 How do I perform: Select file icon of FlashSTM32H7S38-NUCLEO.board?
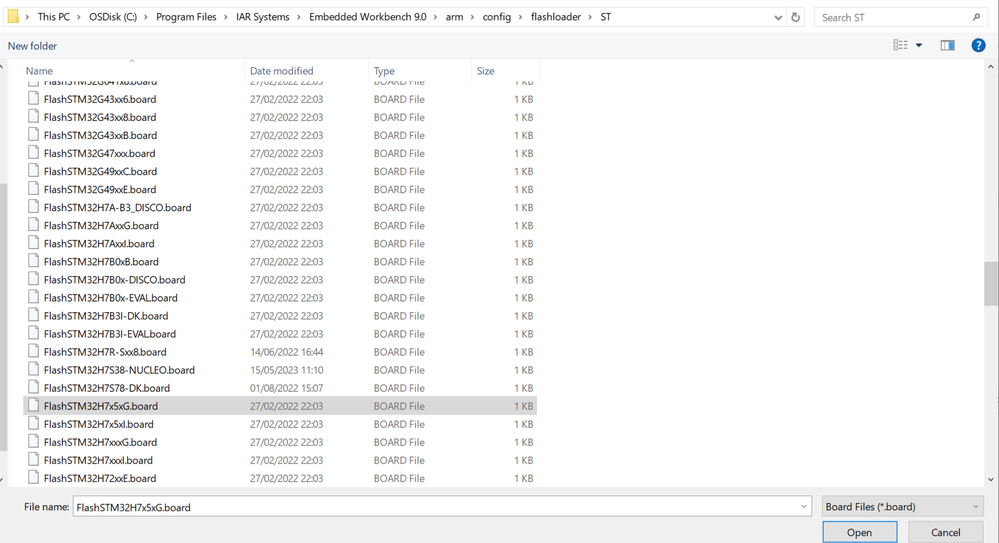pyautogui.click(x=33, y=370)
